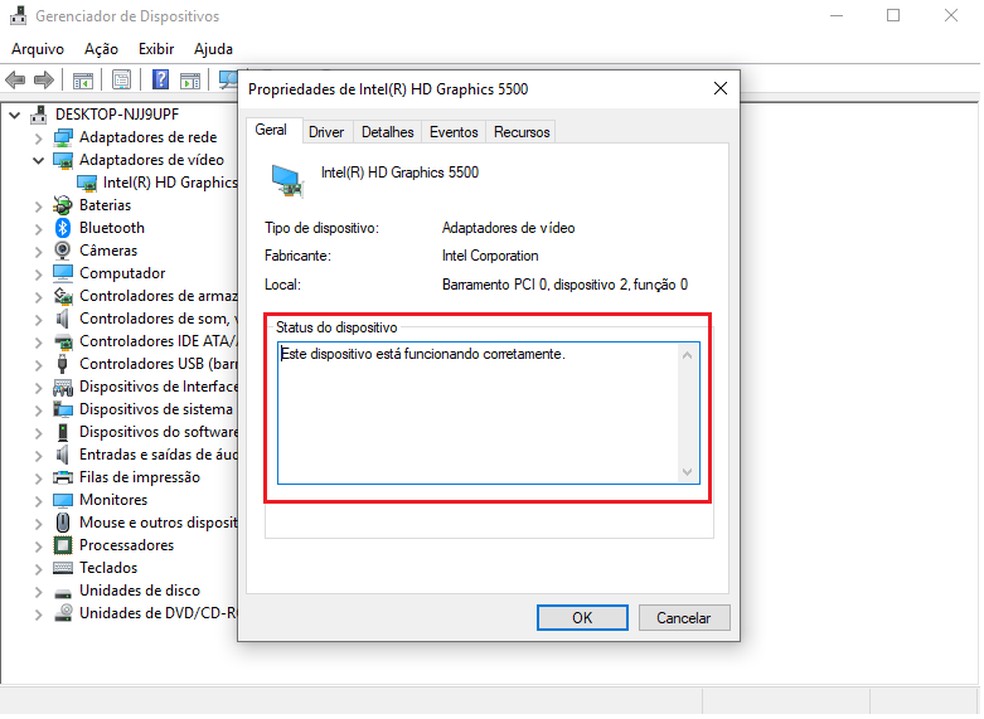Click the status box scroll-up arrow
The image size is (984, 719).
pyautogui.click(x=687, y=356)
